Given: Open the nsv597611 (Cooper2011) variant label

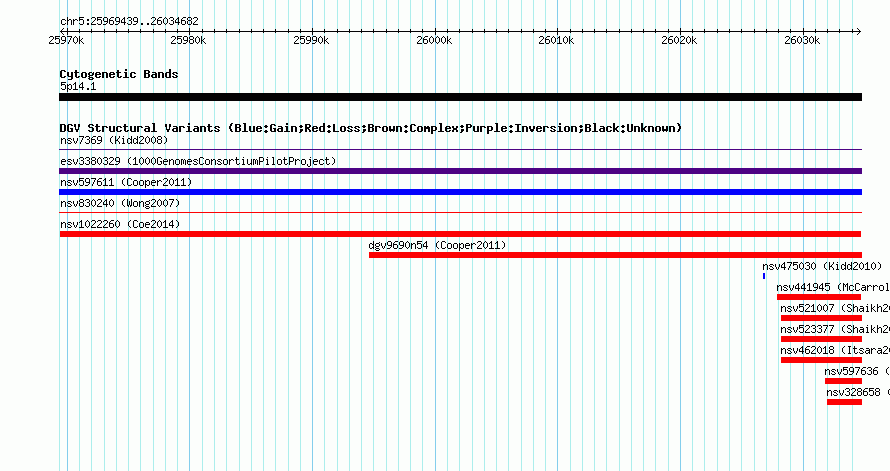Looking at the screenshot, I should pyautogui.click(x=126, y=182).
